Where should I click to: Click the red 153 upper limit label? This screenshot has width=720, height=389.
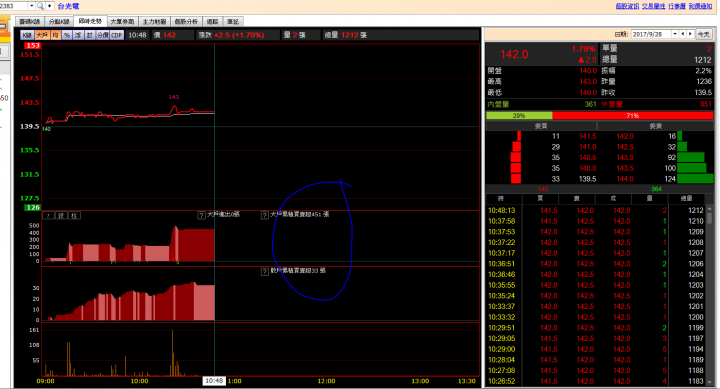tap(33, 45)
